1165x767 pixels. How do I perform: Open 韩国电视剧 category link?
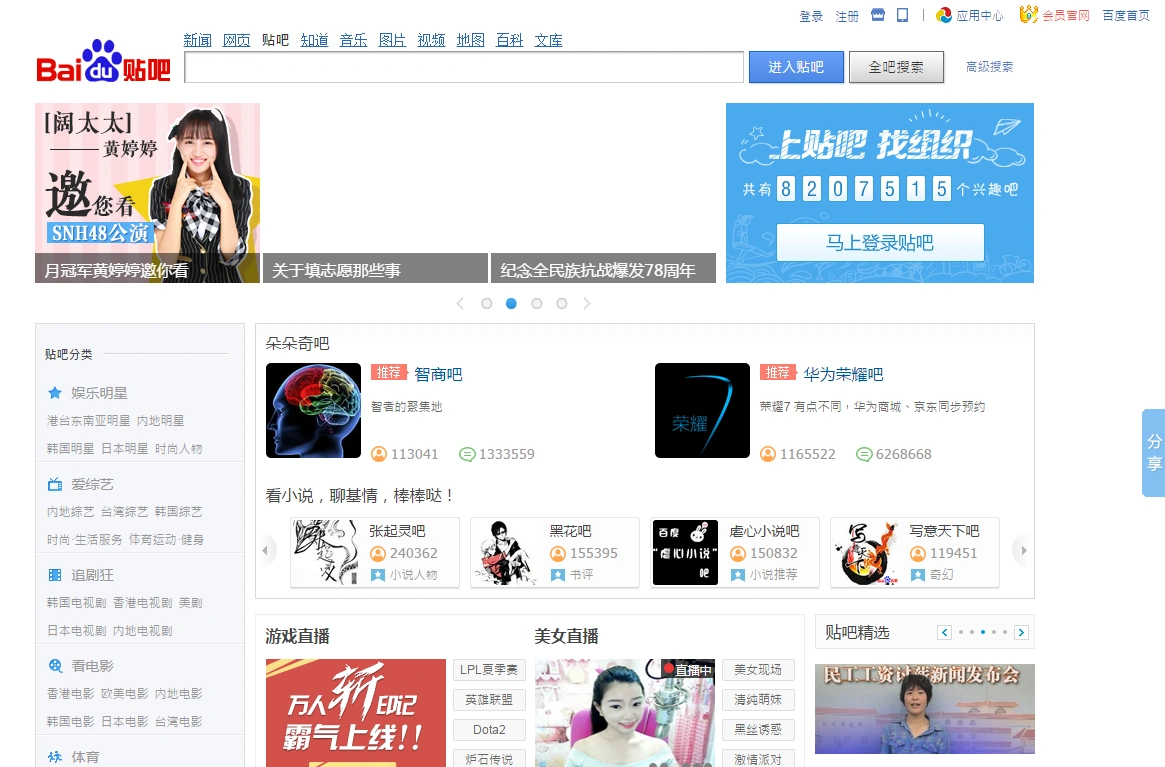[x=77, y=603]
